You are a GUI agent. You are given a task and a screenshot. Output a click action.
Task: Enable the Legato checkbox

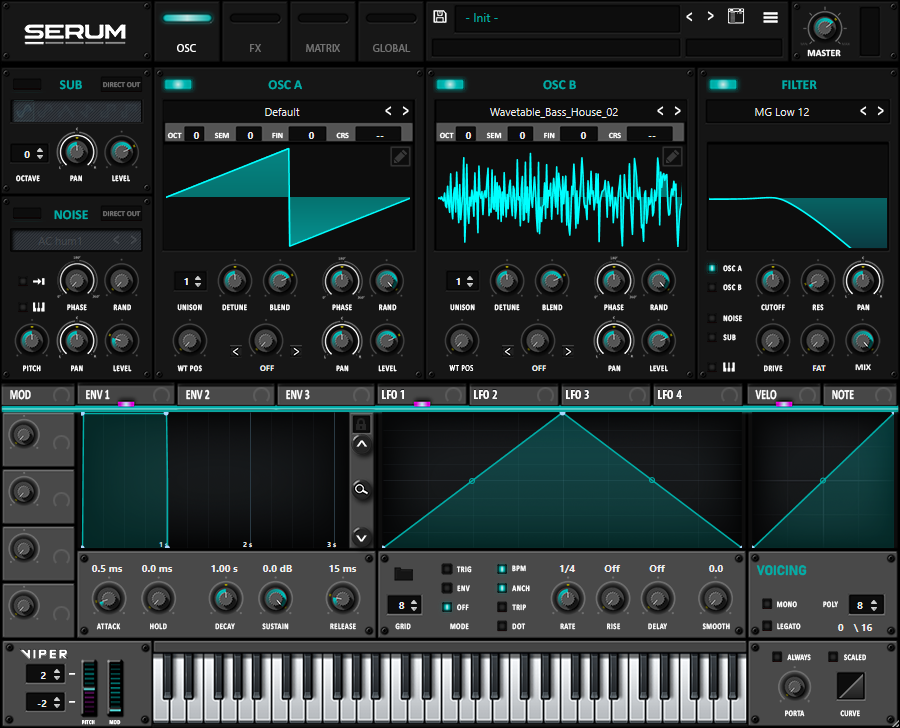click(767, 626)
